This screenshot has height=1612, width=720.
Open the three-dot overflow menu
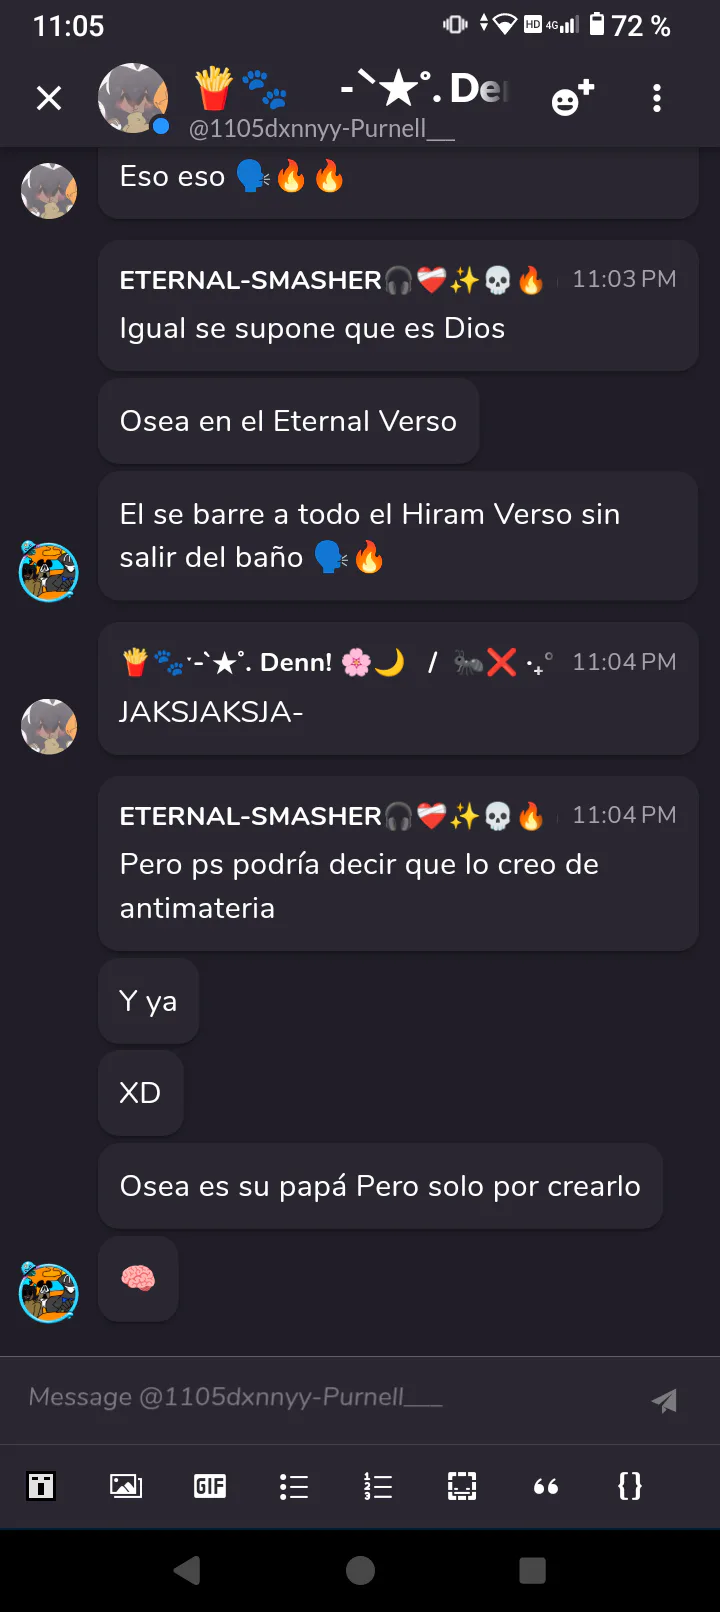click(657, 98)
